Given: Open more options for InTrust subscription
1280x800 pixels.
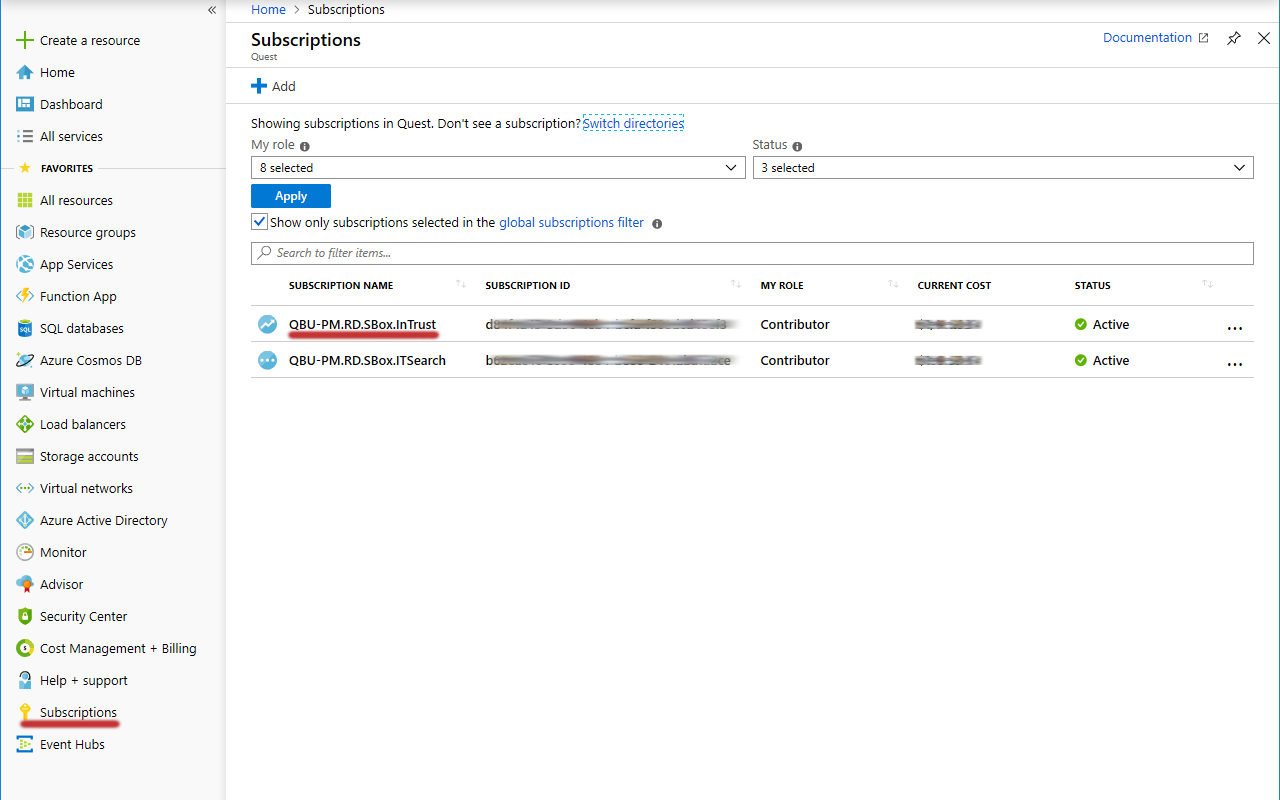Looking at the screenshot, I should (x=1235, y=328).
